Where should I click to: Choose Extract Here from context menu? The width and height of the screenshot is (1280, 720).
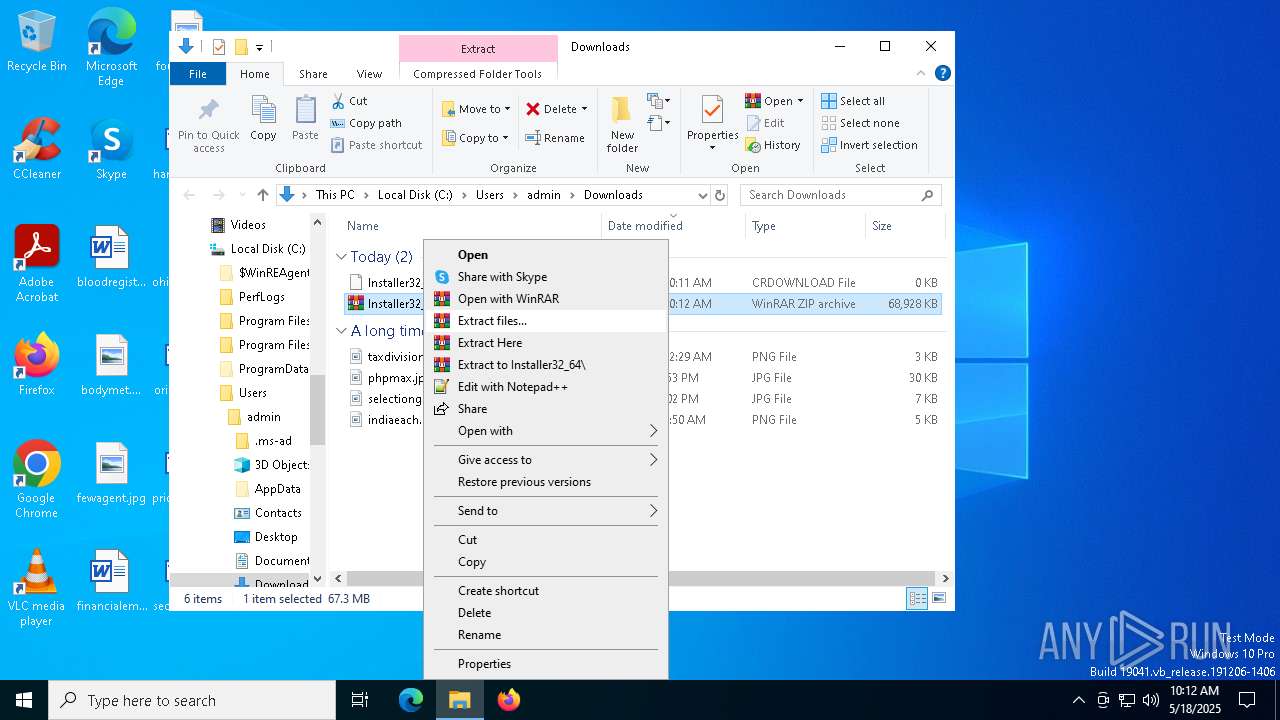click(546, 343)
